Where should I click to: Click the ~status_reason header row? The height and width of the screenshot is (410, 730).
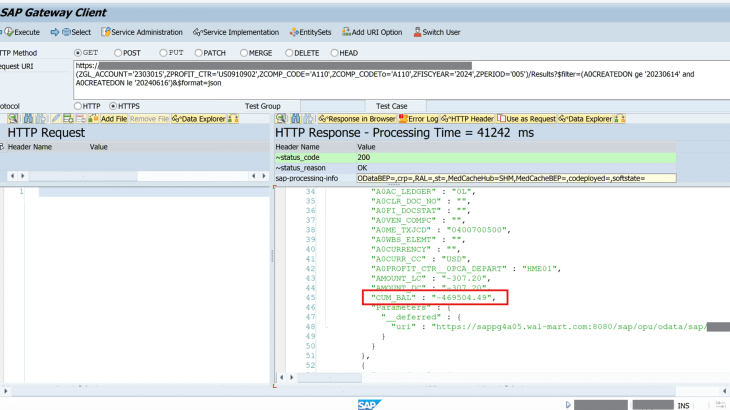[x=475, y=168]
